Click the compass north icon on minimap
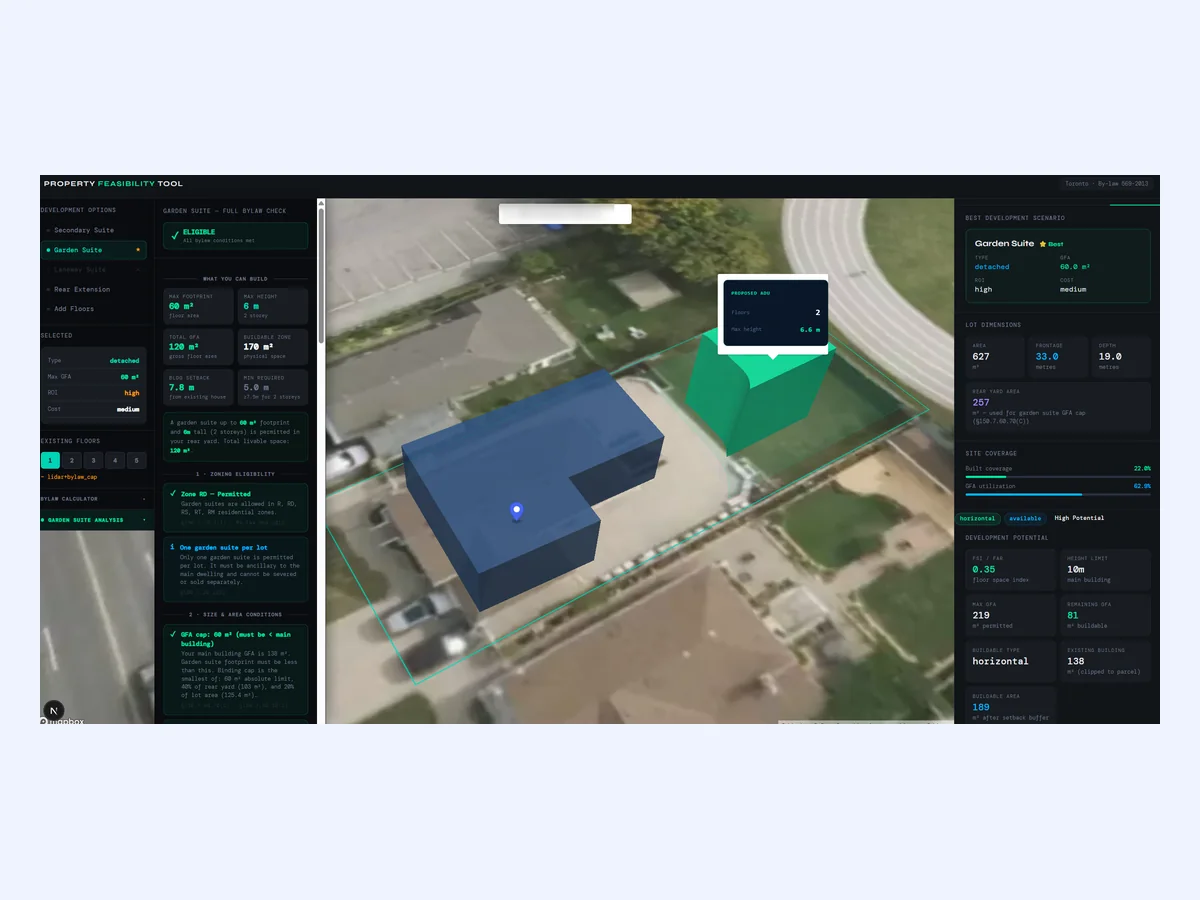 pyautogui.click(x=54, y=709)
